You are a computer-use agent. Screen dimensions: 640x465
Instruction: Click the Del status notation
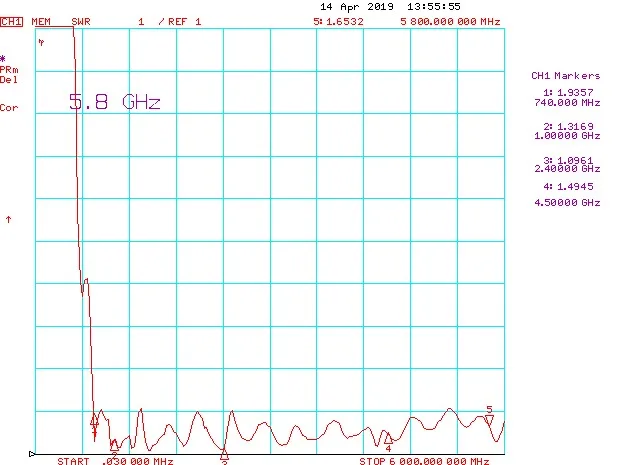(x=9, y=80)
